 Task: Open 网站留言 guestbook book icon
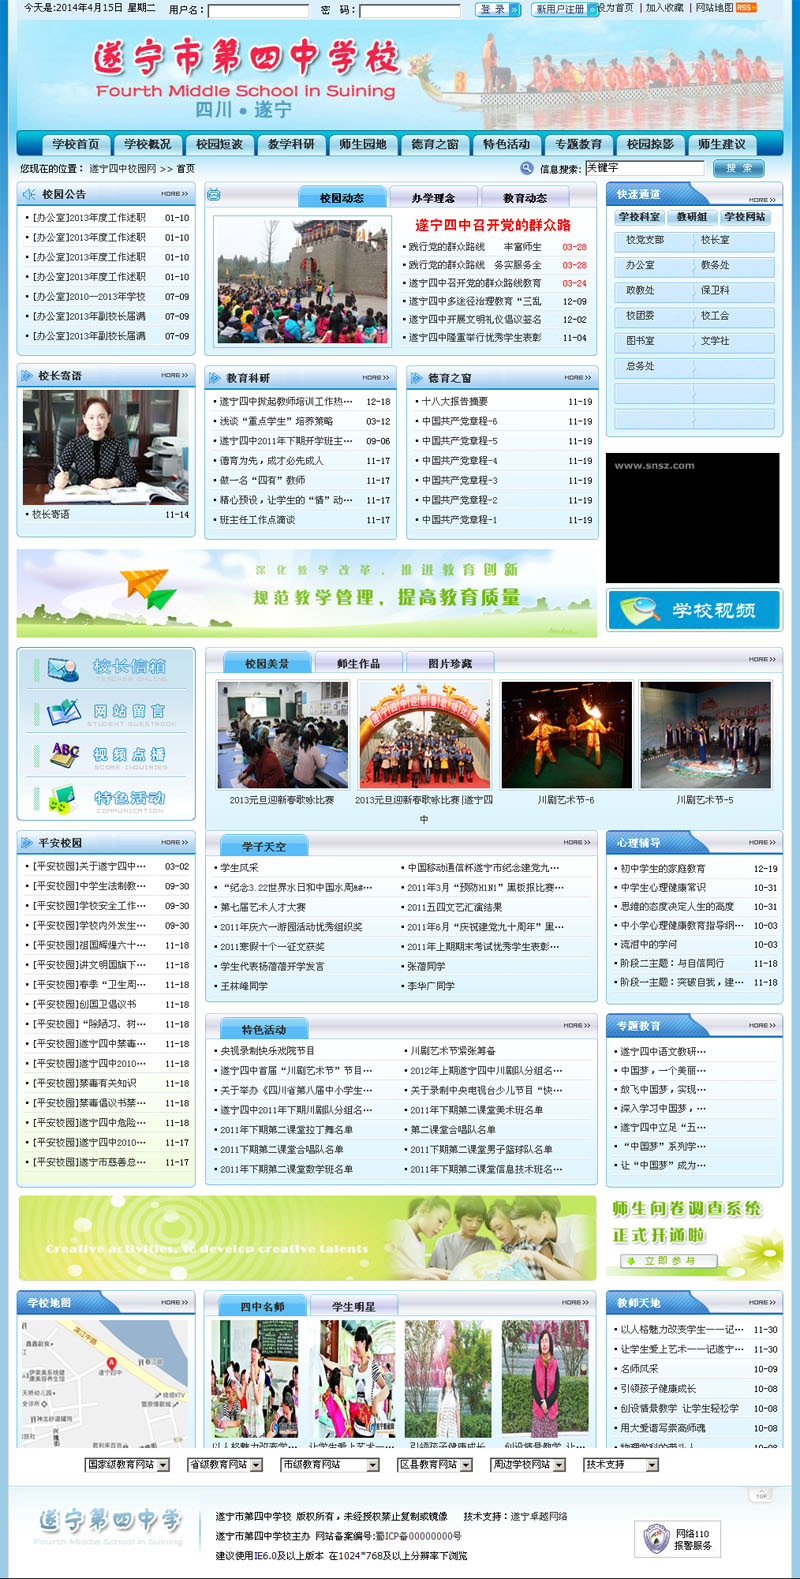[x=64, y=712]
